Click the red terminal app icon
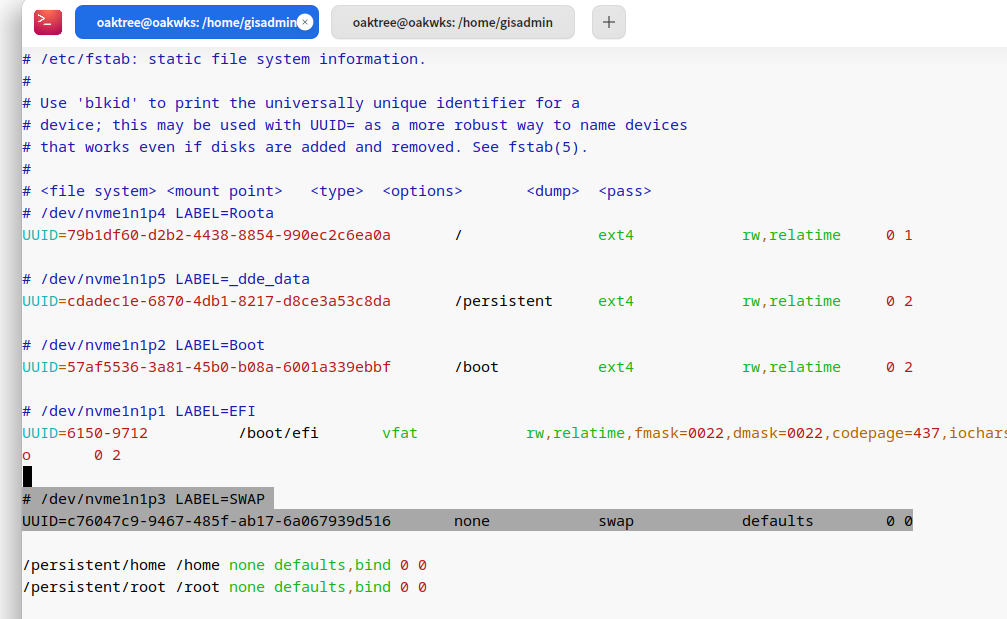1007x619 pixels. (48, 22)
